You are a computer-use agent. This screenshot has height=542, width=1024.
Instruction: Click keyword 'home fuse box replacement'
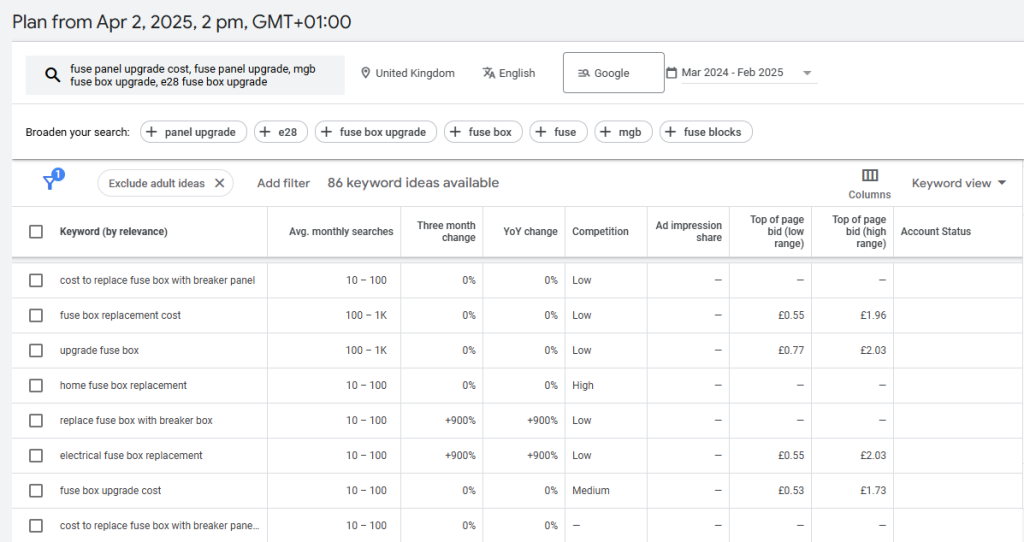click(x=123, y=385)
